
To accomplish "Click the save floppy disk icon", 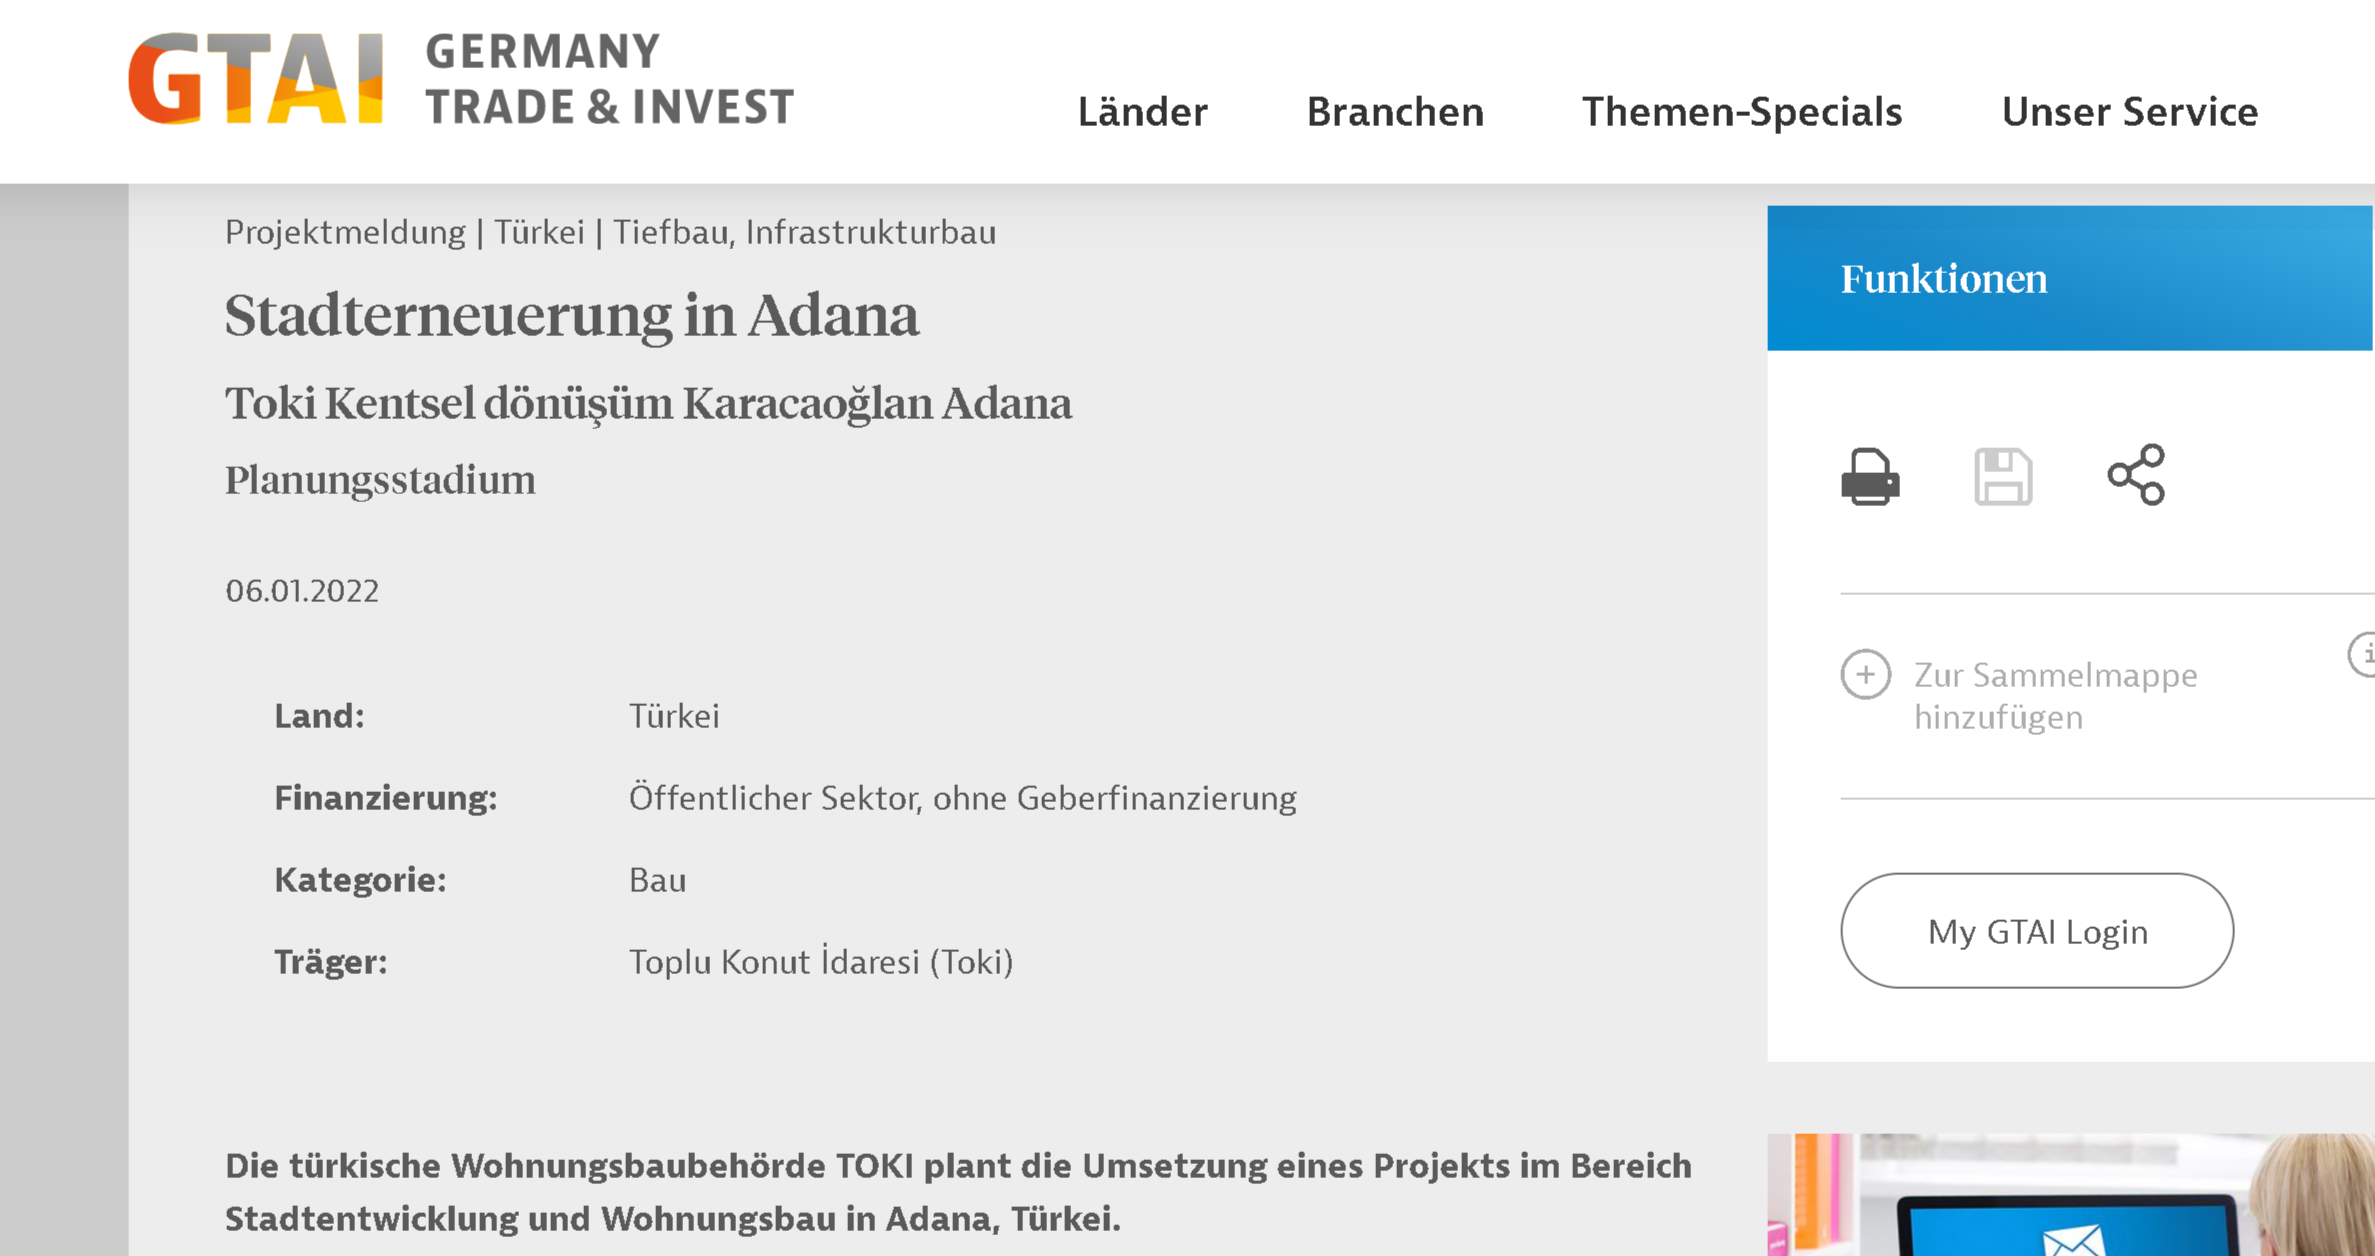I will (2003, 477).
